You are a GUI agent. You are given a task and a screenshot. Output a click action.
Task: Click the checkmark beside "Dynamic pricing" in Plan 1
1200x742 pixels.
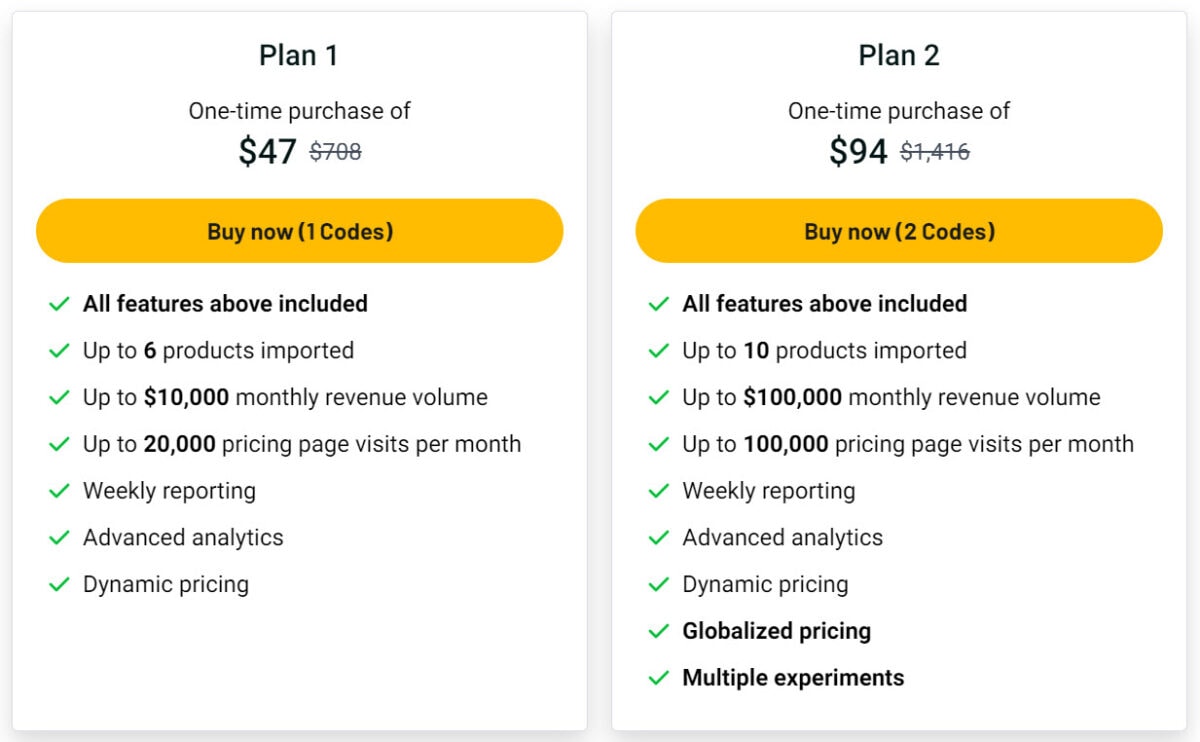59,584
